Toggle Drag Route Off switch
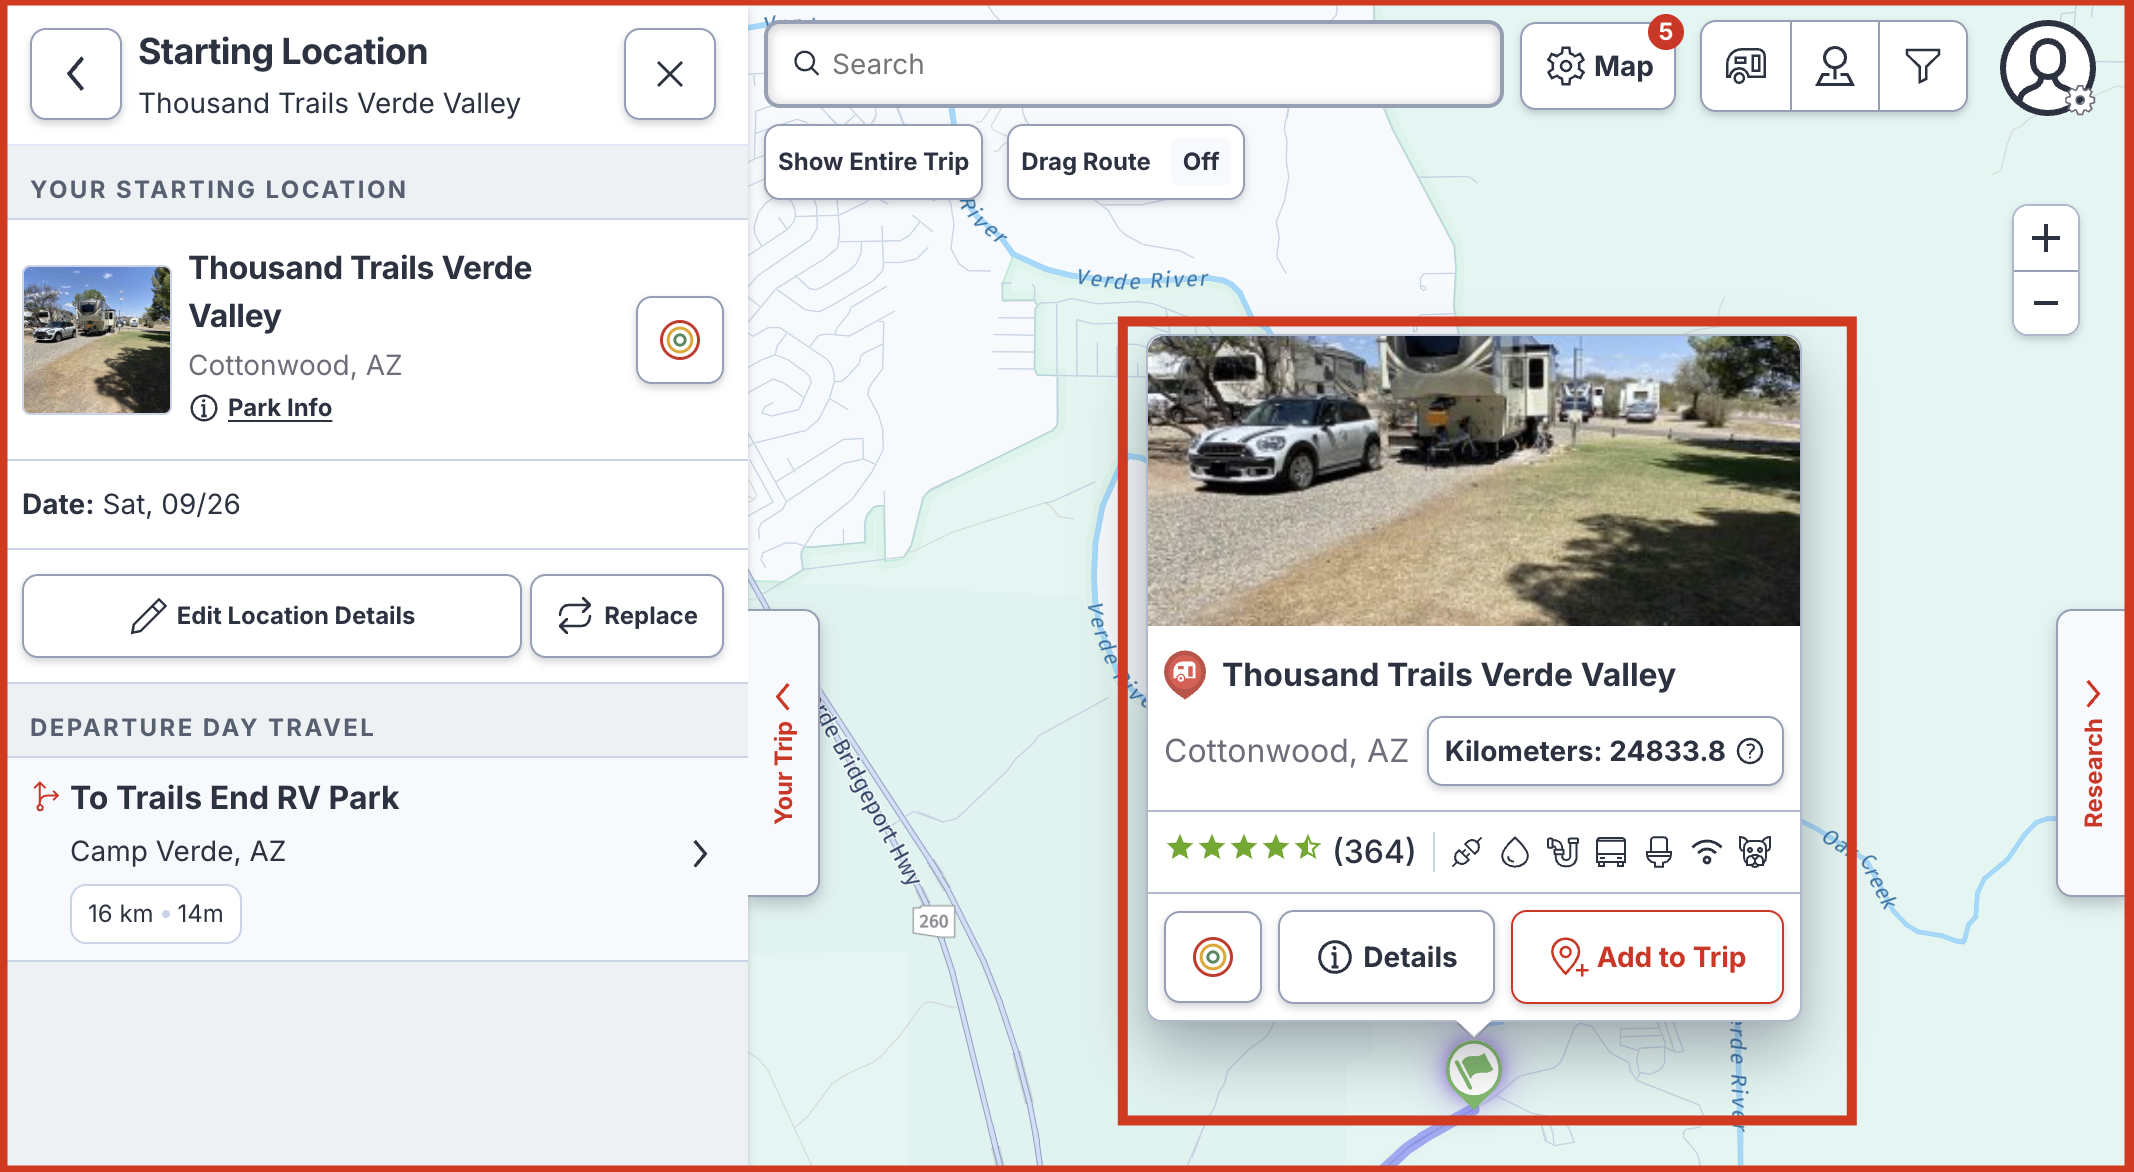Screen dimensions: 2134x1172 [1200, 162]
